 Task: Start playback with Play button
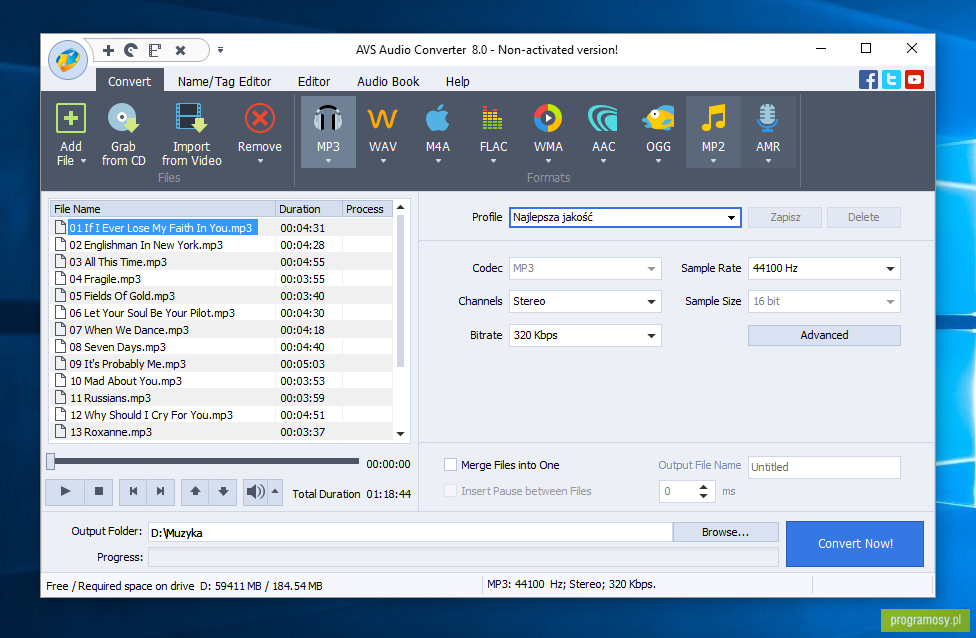click(65, 492)
